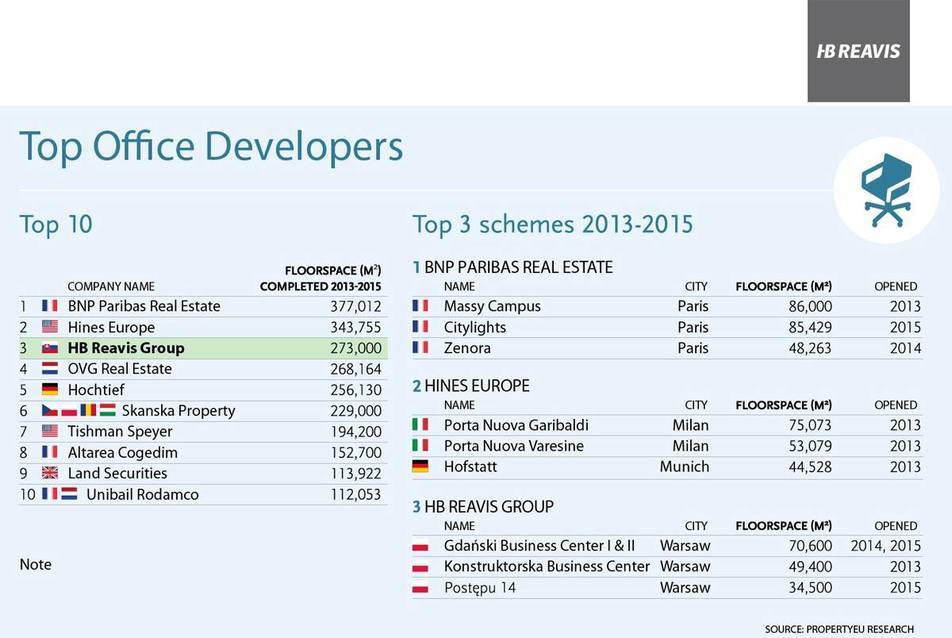
Task: Select the "Gdański Business Center I & II" scheme name
Action: coord(540,546)
